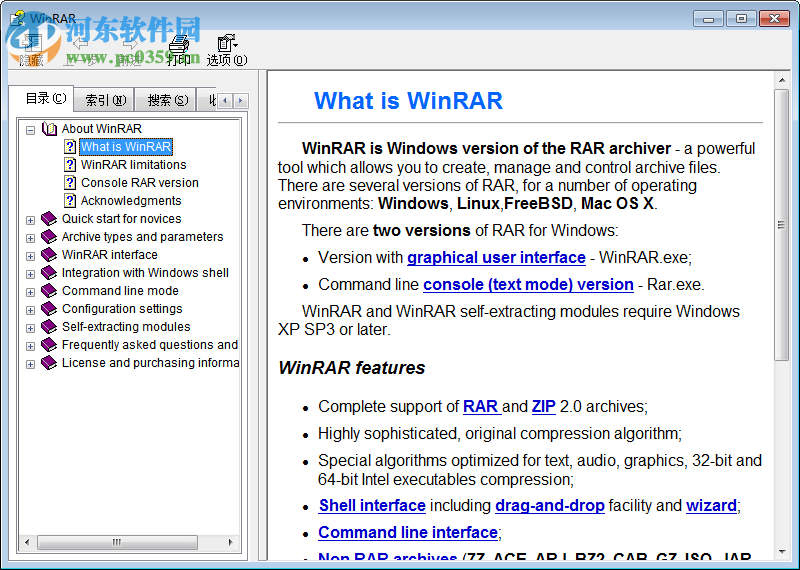Click the book icon for Configuration settings
The width and height of the screenshot is (800, 570).
coord(49,309)
